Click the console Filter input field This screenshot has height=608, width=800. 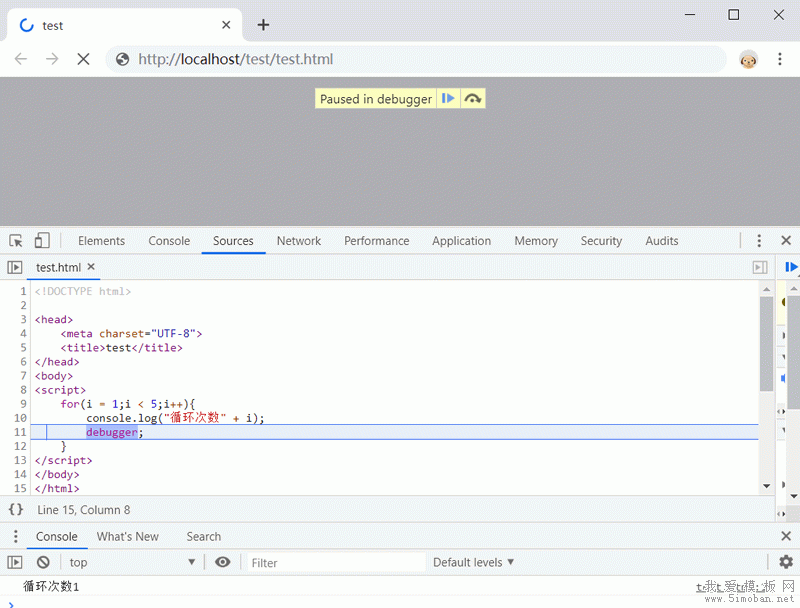tap(330, 562)
